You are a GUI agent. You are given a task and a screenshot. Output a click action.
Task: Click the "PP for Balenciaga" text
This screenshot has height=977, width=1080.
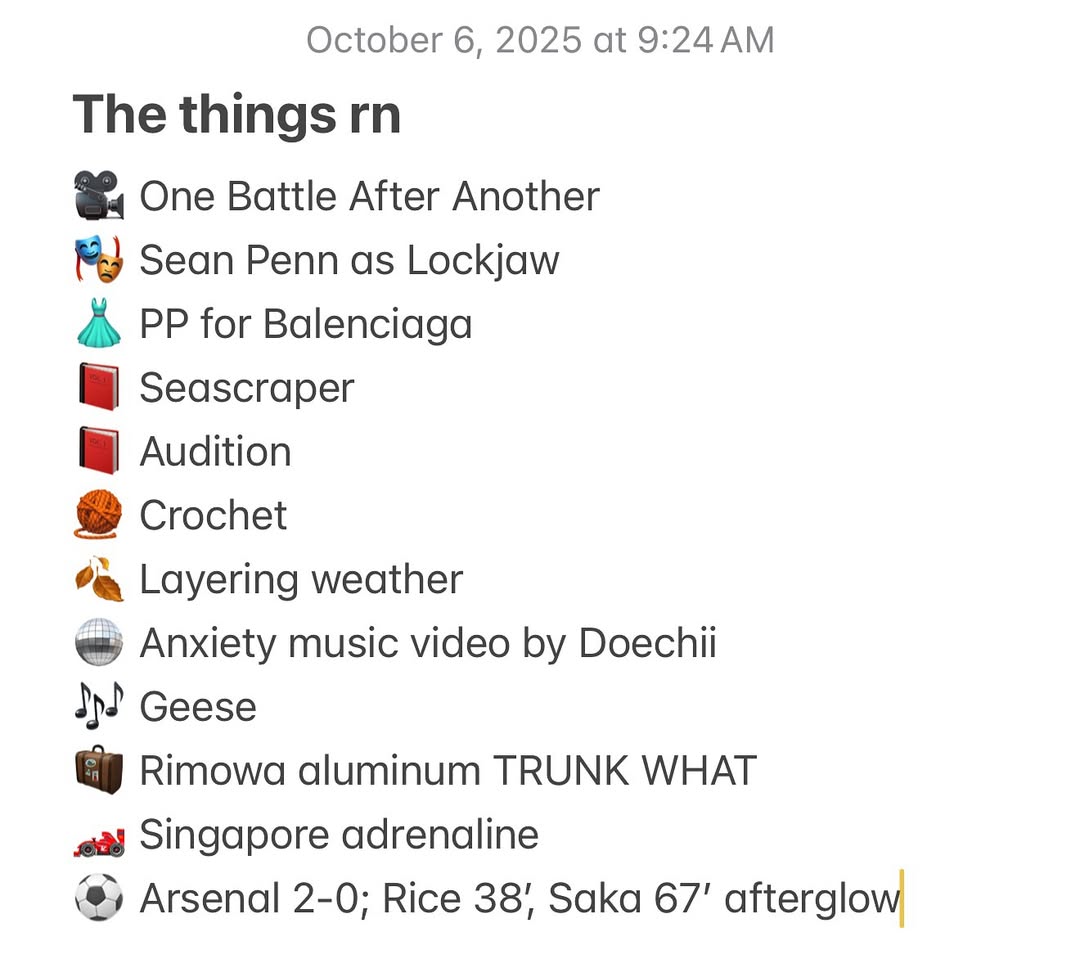point(305,324)
